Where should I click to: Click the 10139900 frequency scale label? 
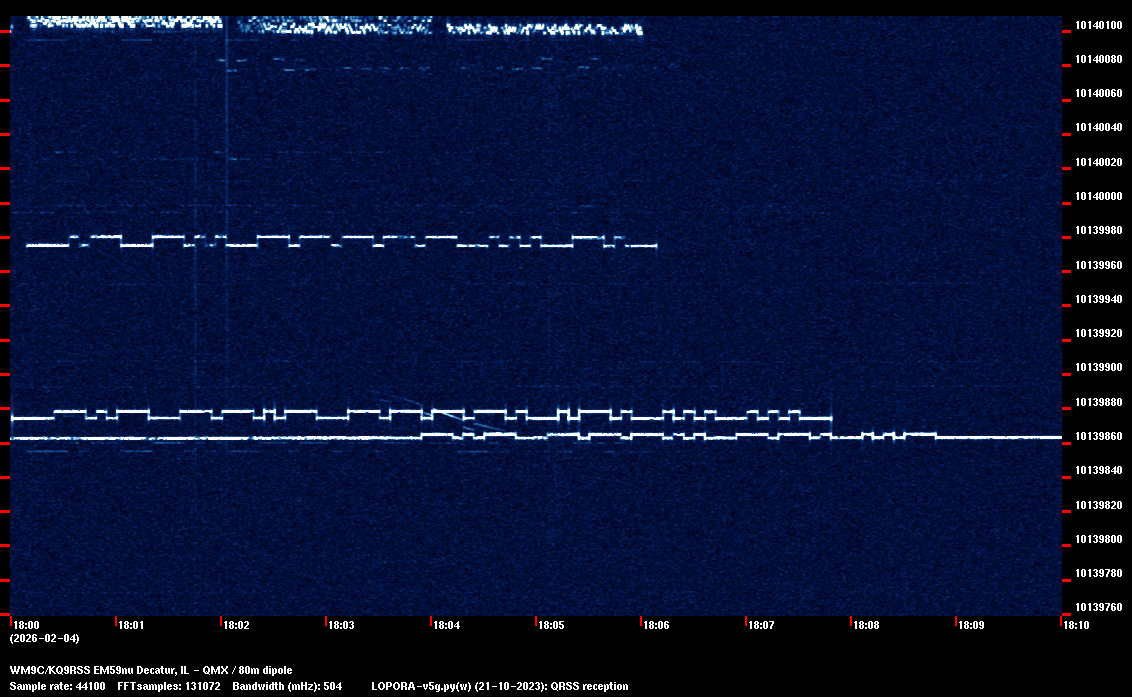(x=1099, y=368)
